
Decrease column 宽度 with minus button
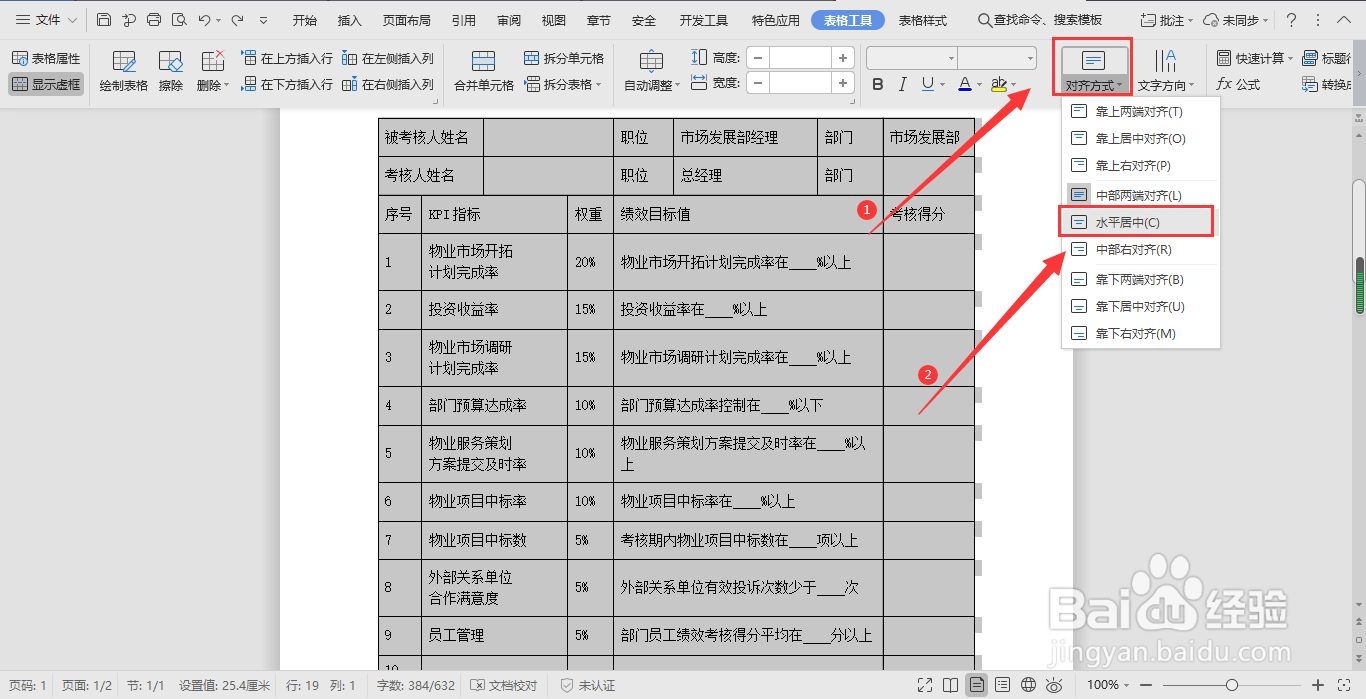759,83
